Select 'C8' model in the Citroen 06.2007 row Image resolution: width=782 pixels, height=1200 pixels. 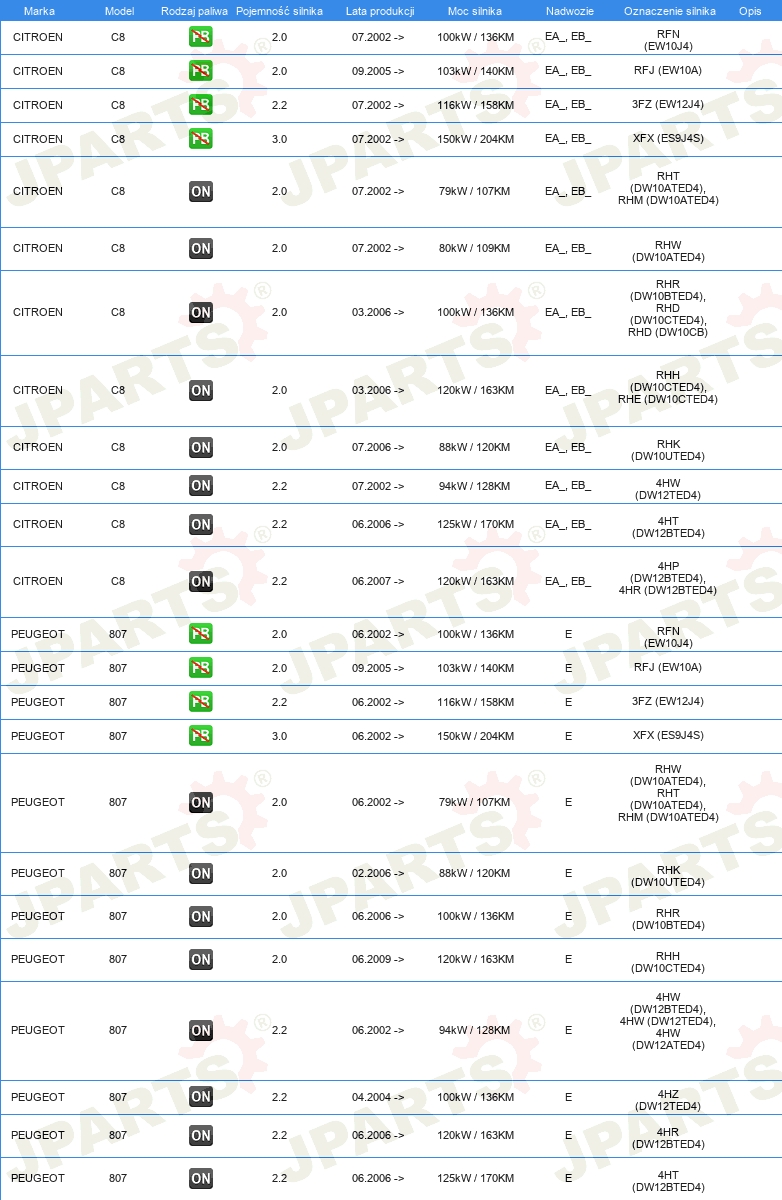pos(118,581)
